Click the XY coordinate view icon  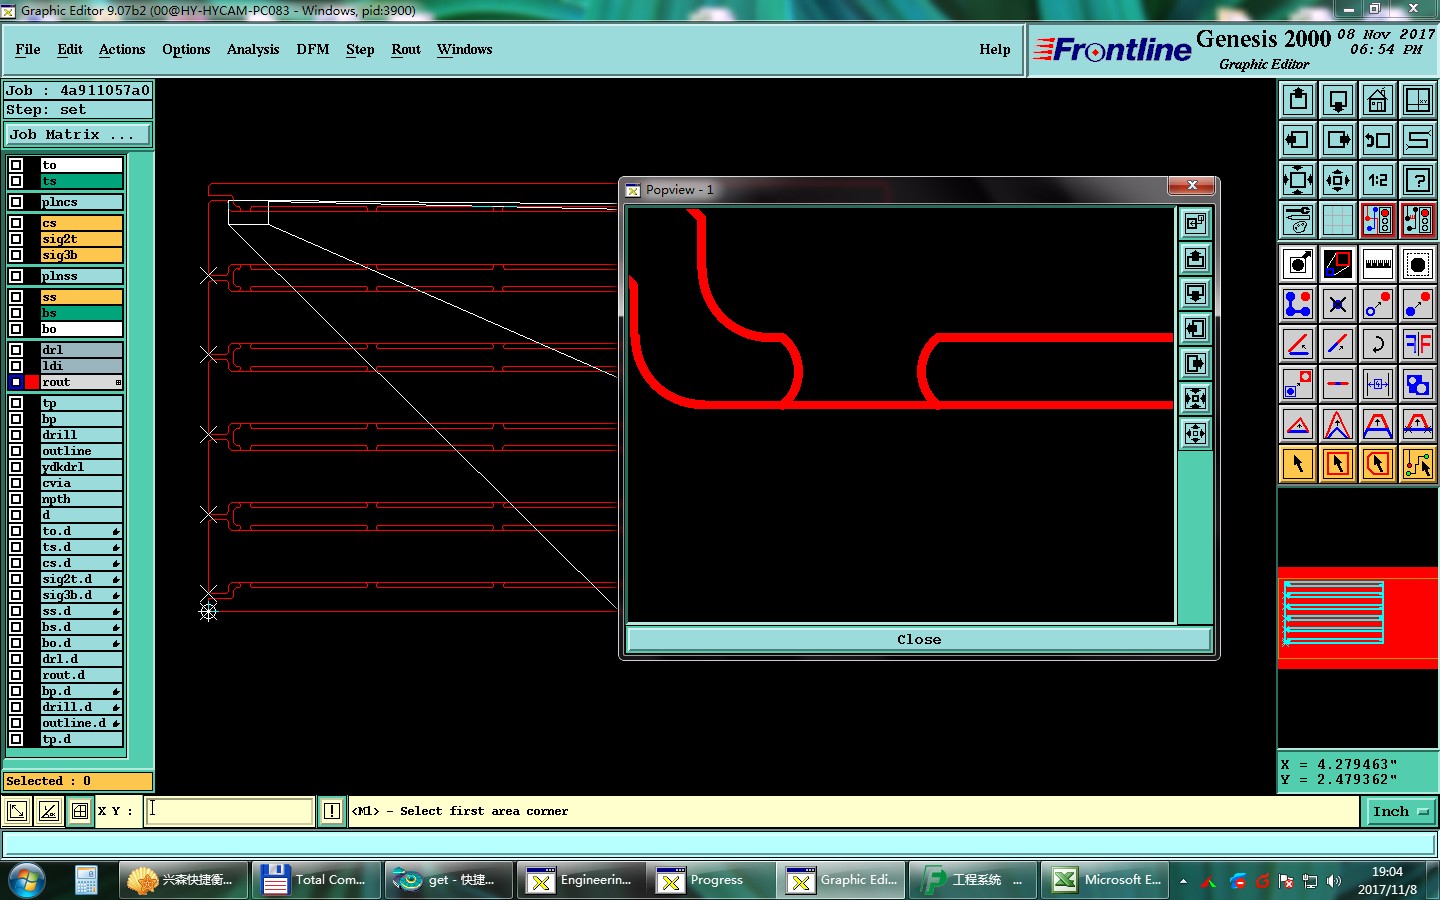click(x=1418, y=100)
